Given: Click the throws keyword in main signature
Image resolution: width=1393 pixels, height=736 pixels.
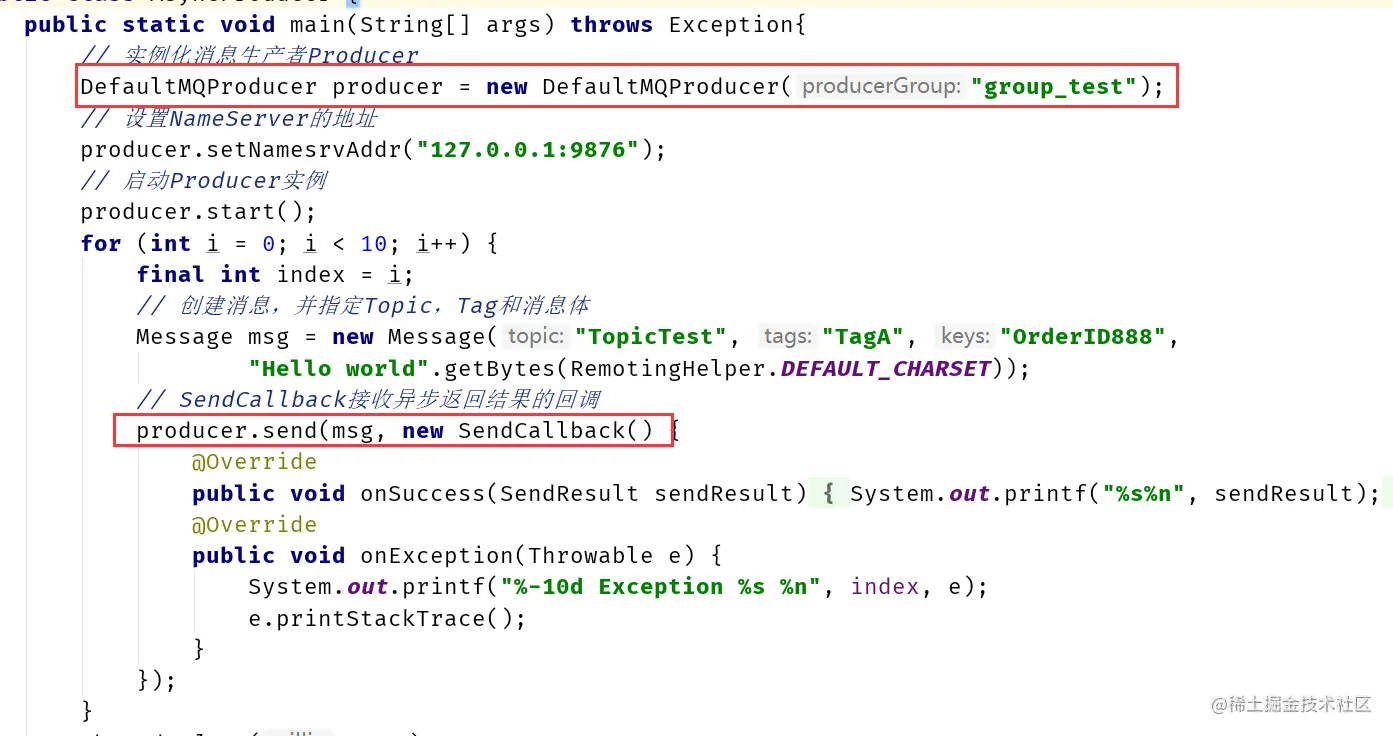Looking at the screenshot, I should pyautogui.click(x=612, y=24).
